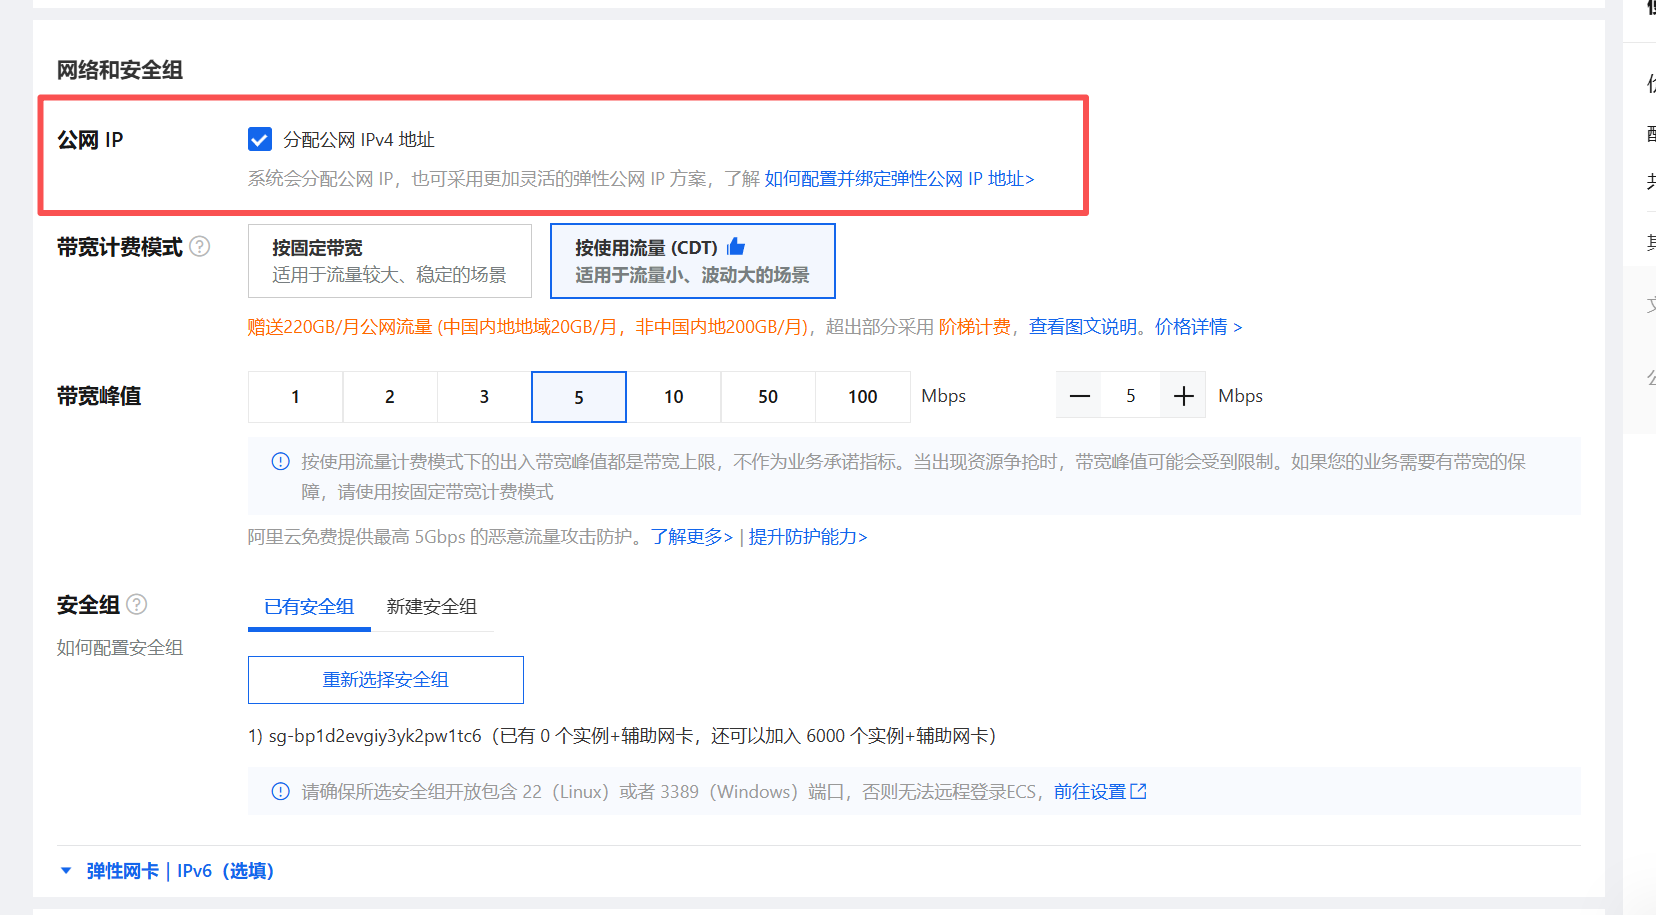This screenshot has width=1656, height=915.
Task: Click the 重新选择安全组 button
Action: click(386, 680)
